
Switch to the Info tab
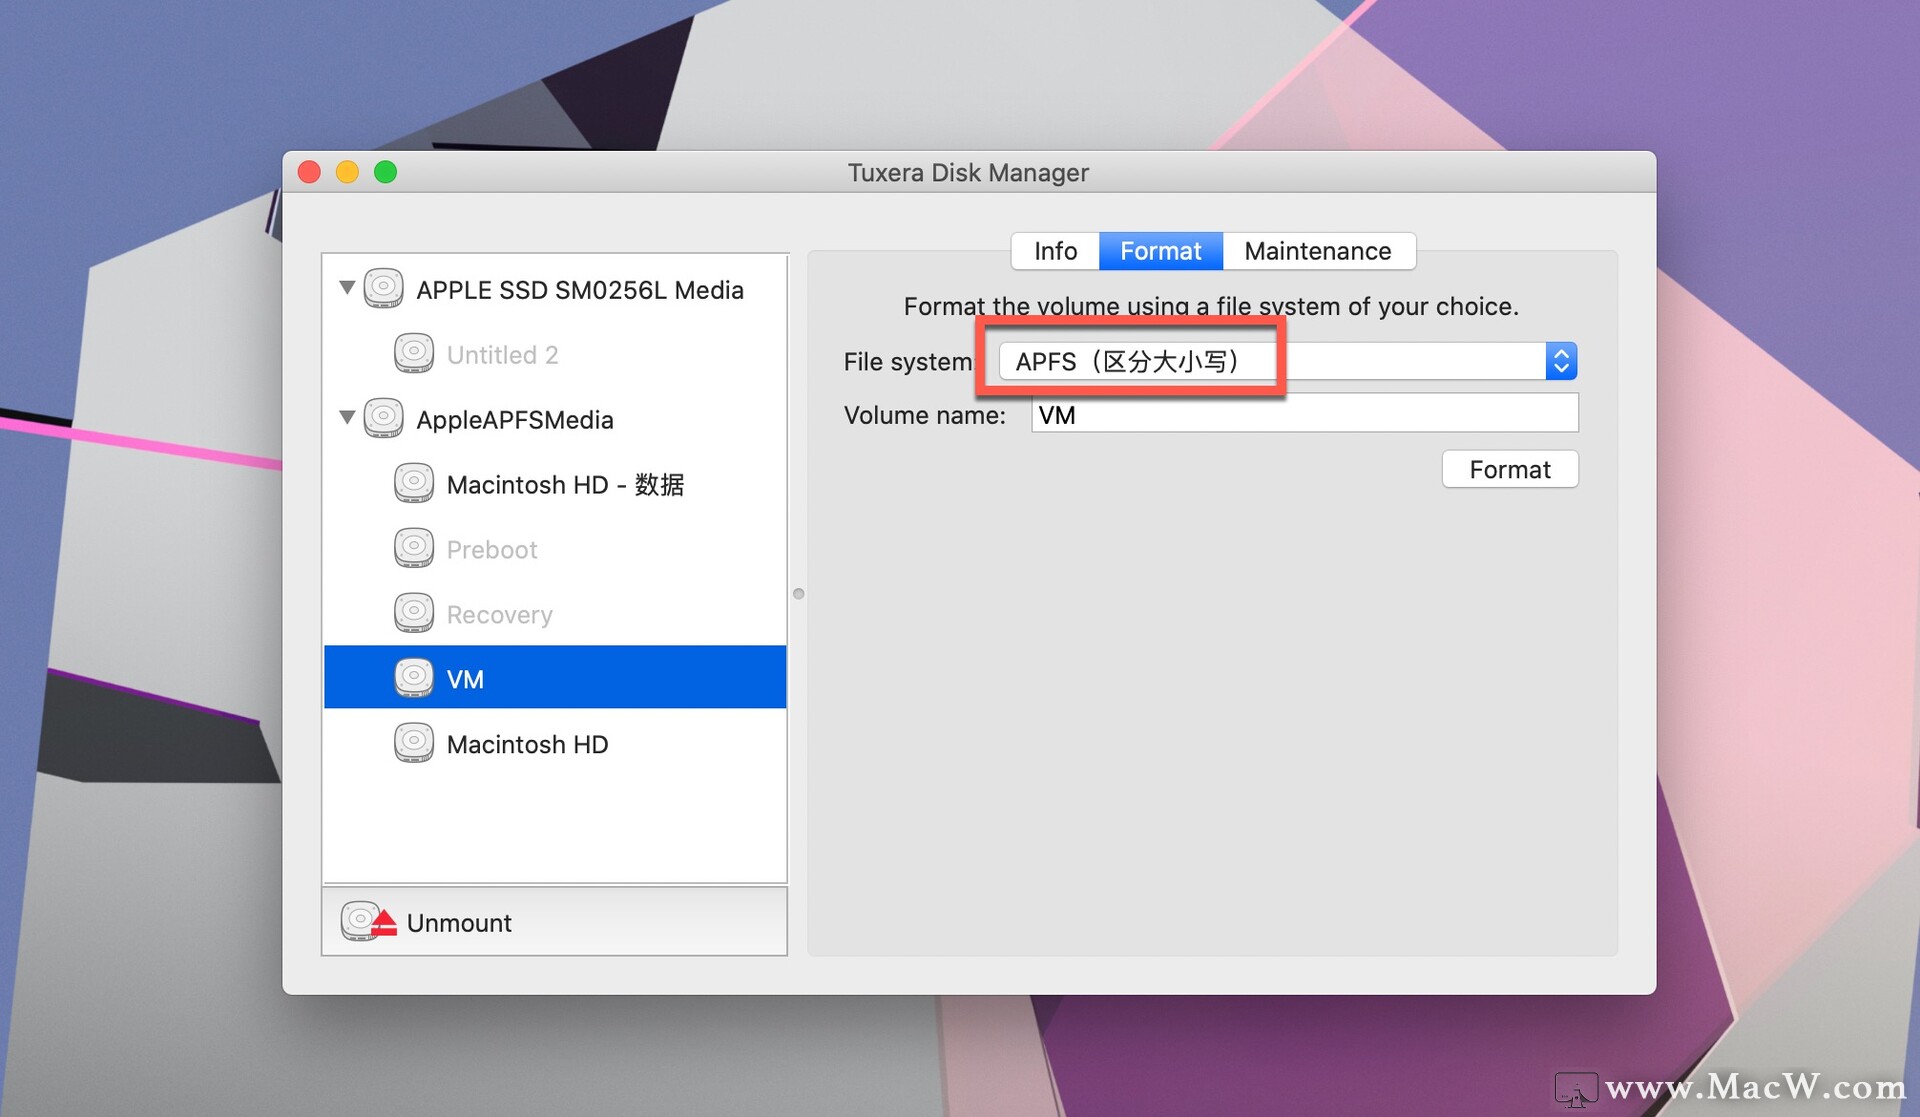(1055, 251)
